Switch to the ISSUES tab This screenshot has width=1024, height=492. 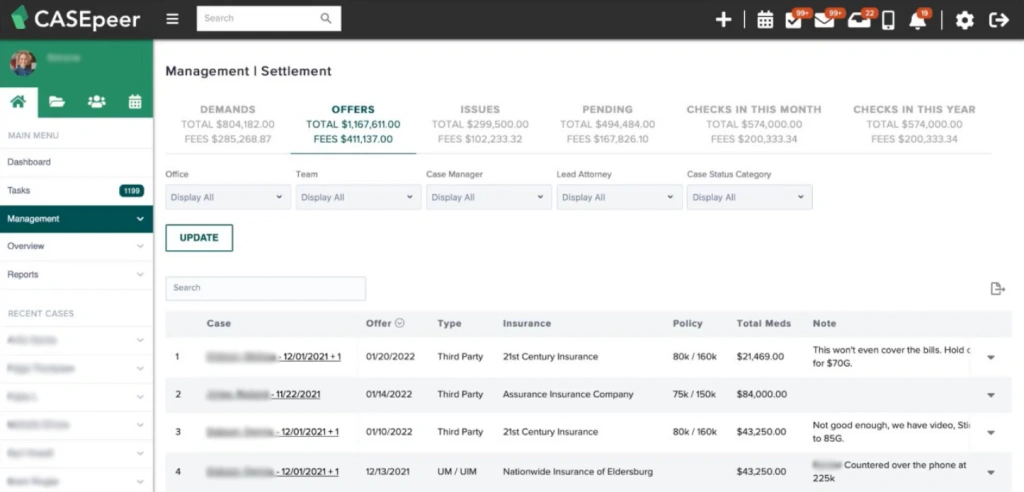(x=480, y=124)
